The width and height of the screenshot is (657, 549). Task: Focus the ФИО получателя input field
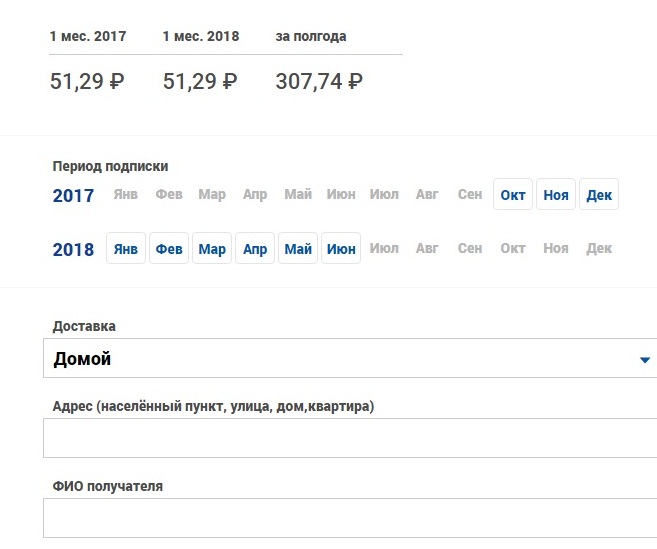coord(350,518)
